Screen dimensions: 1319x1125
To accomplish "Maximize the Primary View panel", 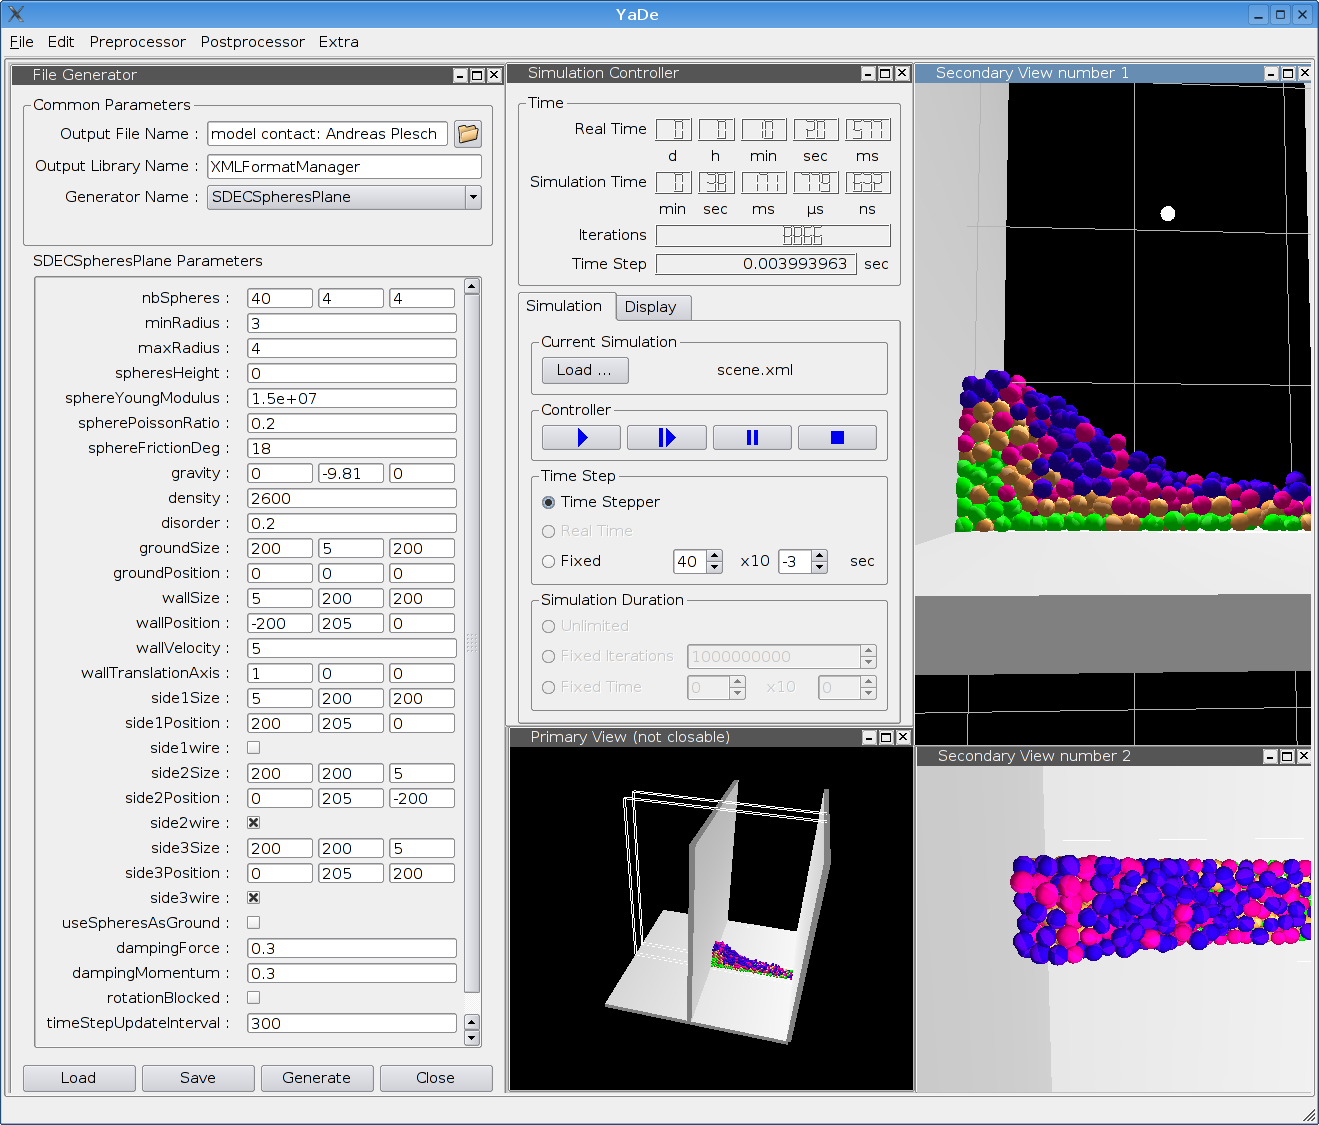I will [886, 737].
